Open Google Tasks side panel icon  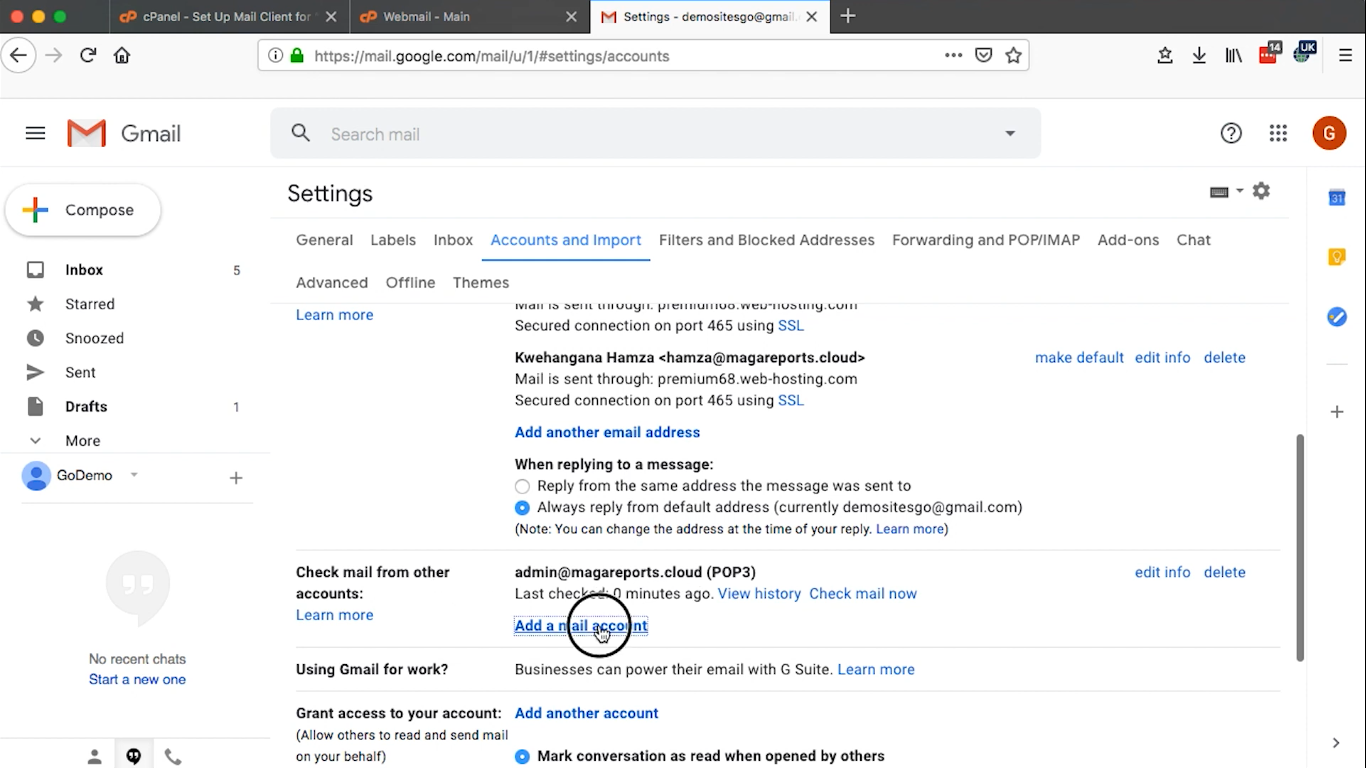[x=1337, y=317]
